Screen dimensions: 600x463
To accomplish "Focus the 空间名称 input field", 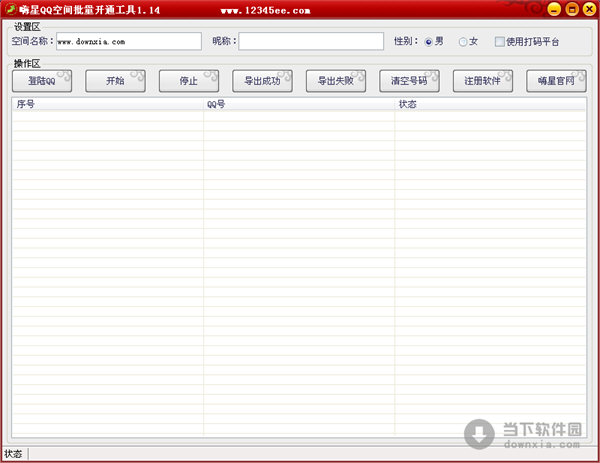I will 129,41.
